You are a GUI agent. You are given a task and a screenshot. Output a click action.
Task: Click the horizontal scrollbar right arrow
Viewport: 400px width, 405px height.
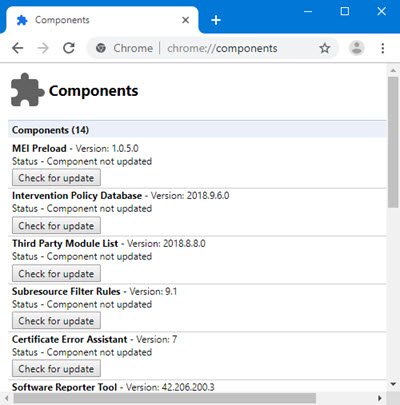pos(380,398)
